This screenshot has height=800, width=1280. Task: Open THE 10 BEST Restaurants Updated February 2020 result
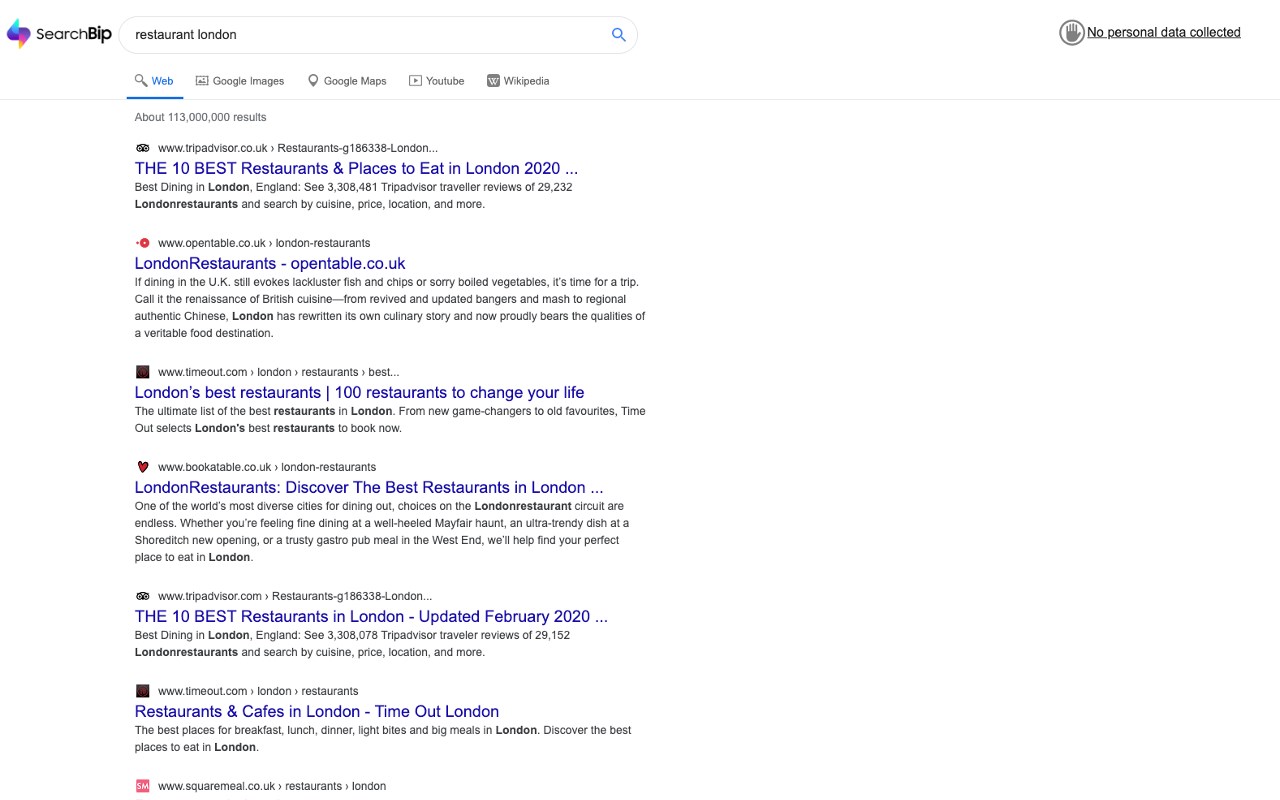click(x=371, y=616)
